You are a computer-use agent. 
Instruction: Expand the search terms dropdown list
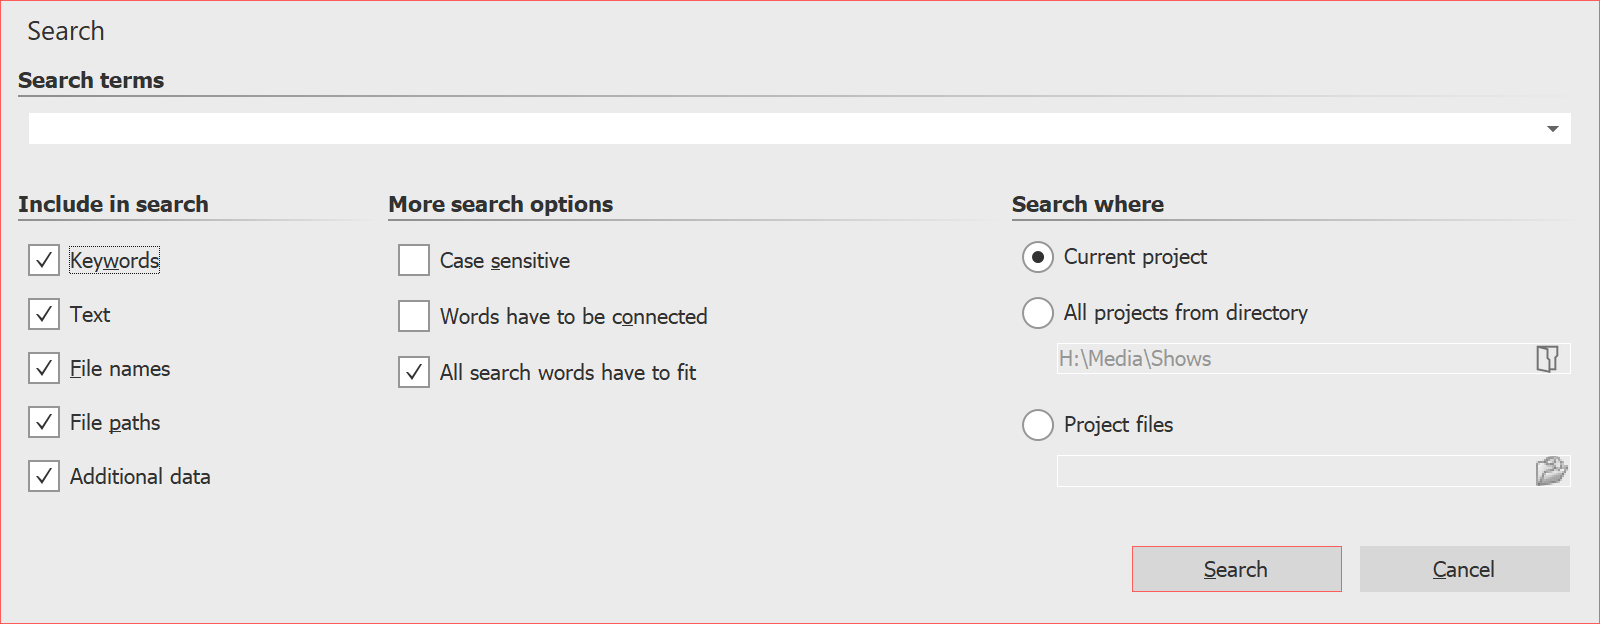[x=1552, y=128]
